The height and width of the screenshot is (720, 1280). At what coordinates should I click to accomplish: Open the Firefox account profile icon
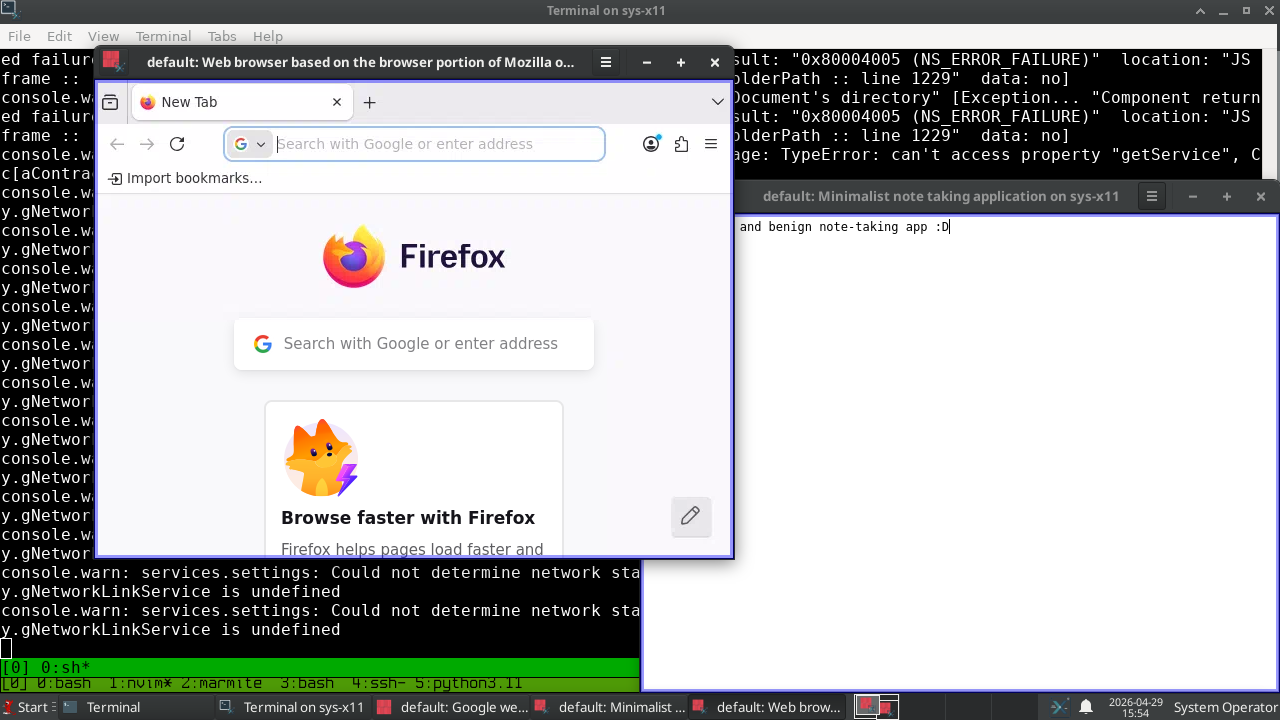[x=651, y=144]
